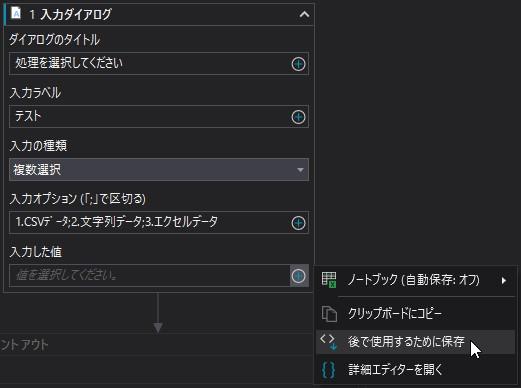The width and height of the screenshot is (521, 388).
Task: Open the 入力の種類 dropdown showing 複数選択
Action: 159,170
